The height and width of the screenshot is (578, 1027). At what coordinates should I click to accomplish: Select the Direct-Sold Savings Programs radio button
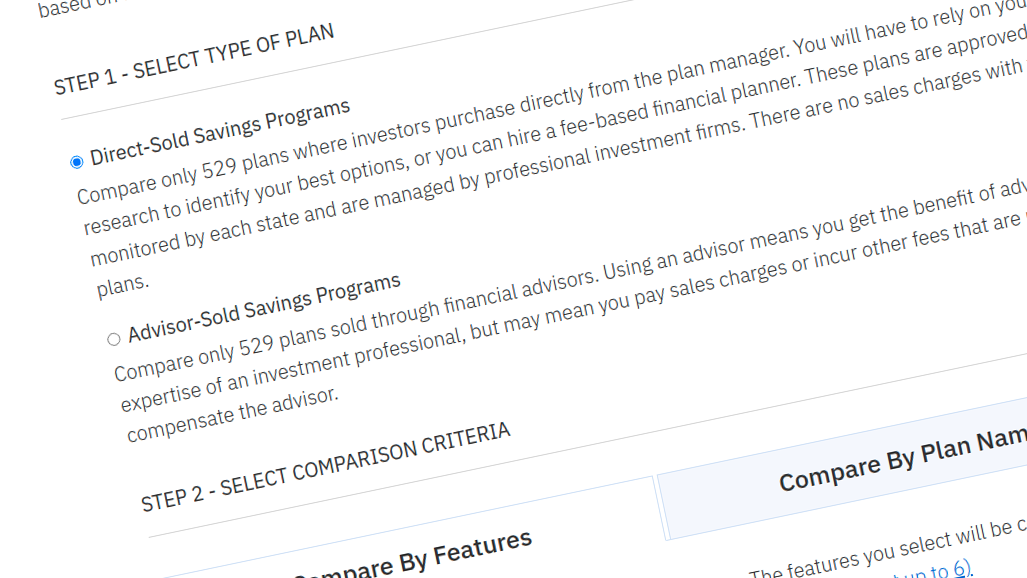77,162
